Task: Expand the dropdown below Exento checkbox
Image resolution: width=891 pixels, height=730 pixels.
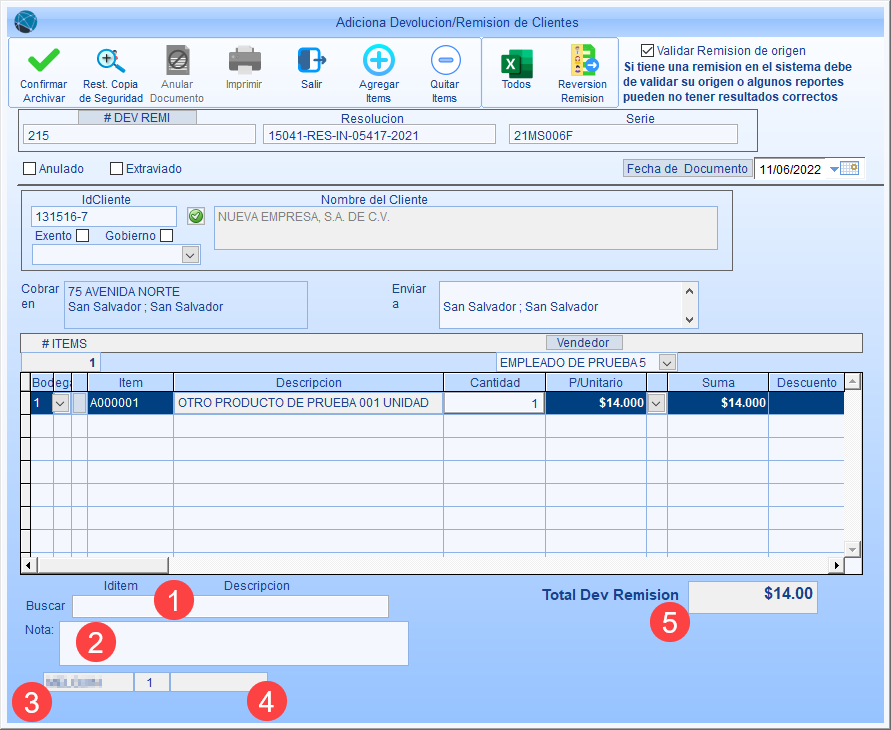Action: 190,255
